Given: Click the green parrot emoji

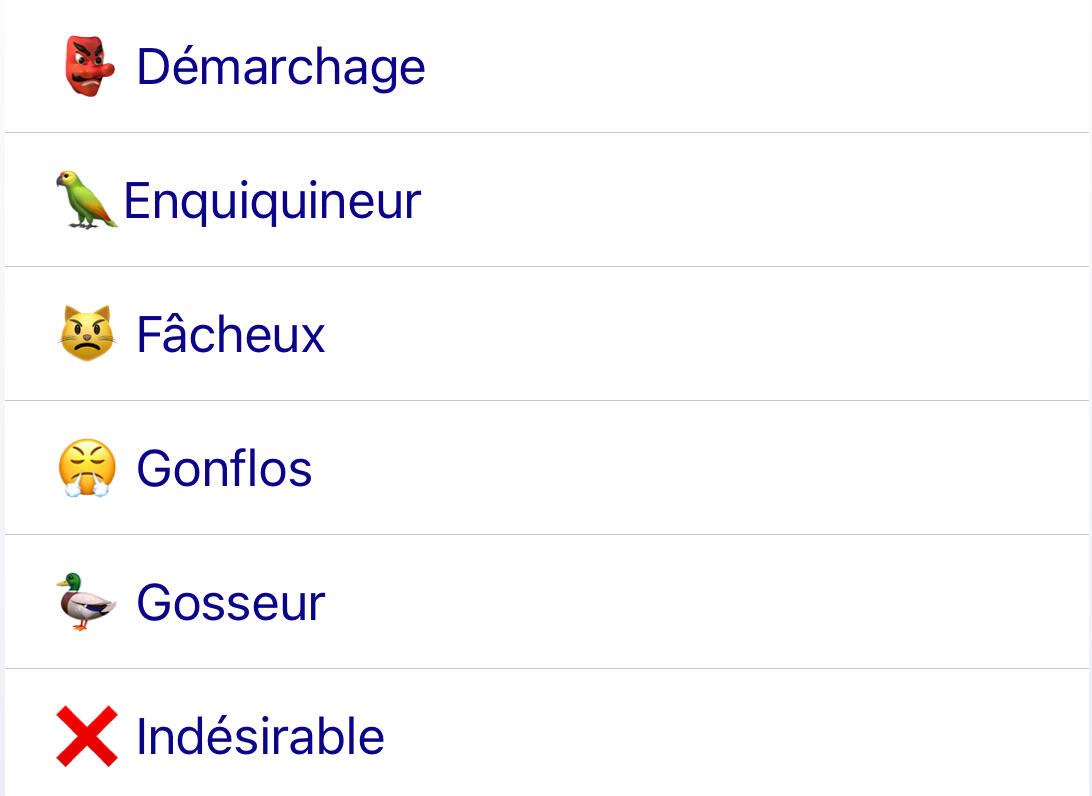Looking at the screenshot, I should (85, 200).
